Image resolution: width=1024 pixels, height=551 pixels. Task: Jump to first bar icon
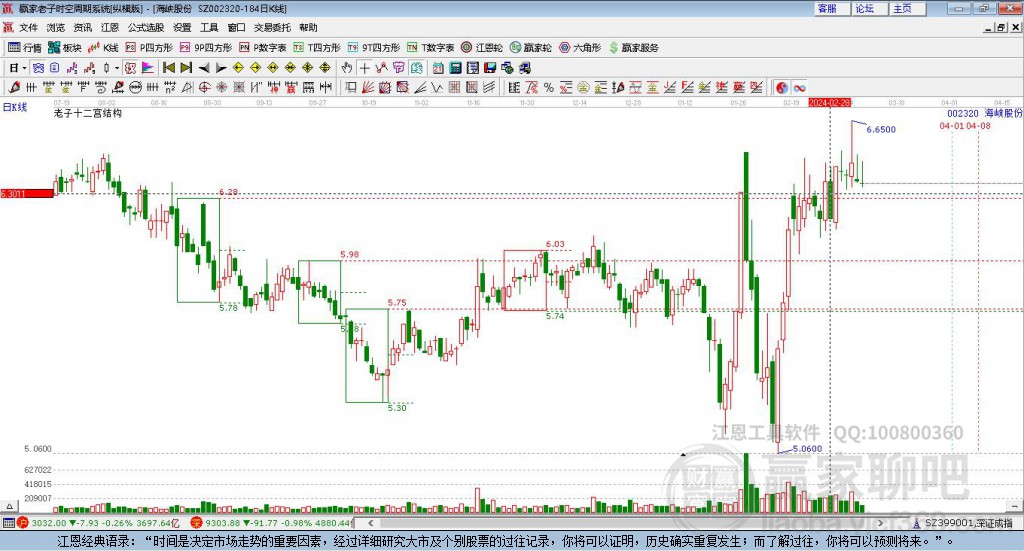coord(168,68)
